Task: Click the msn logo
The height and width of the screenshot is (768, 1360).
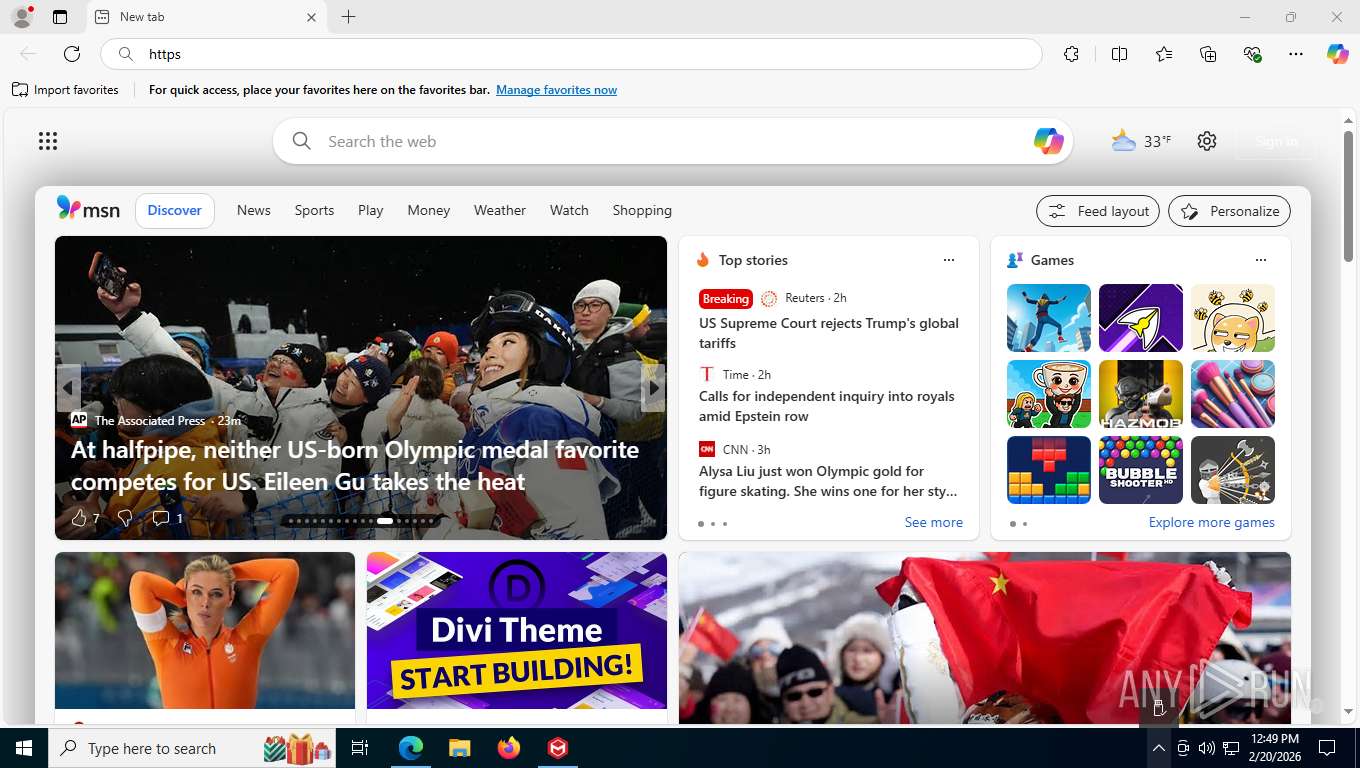Action: click(x=88, y=209)
